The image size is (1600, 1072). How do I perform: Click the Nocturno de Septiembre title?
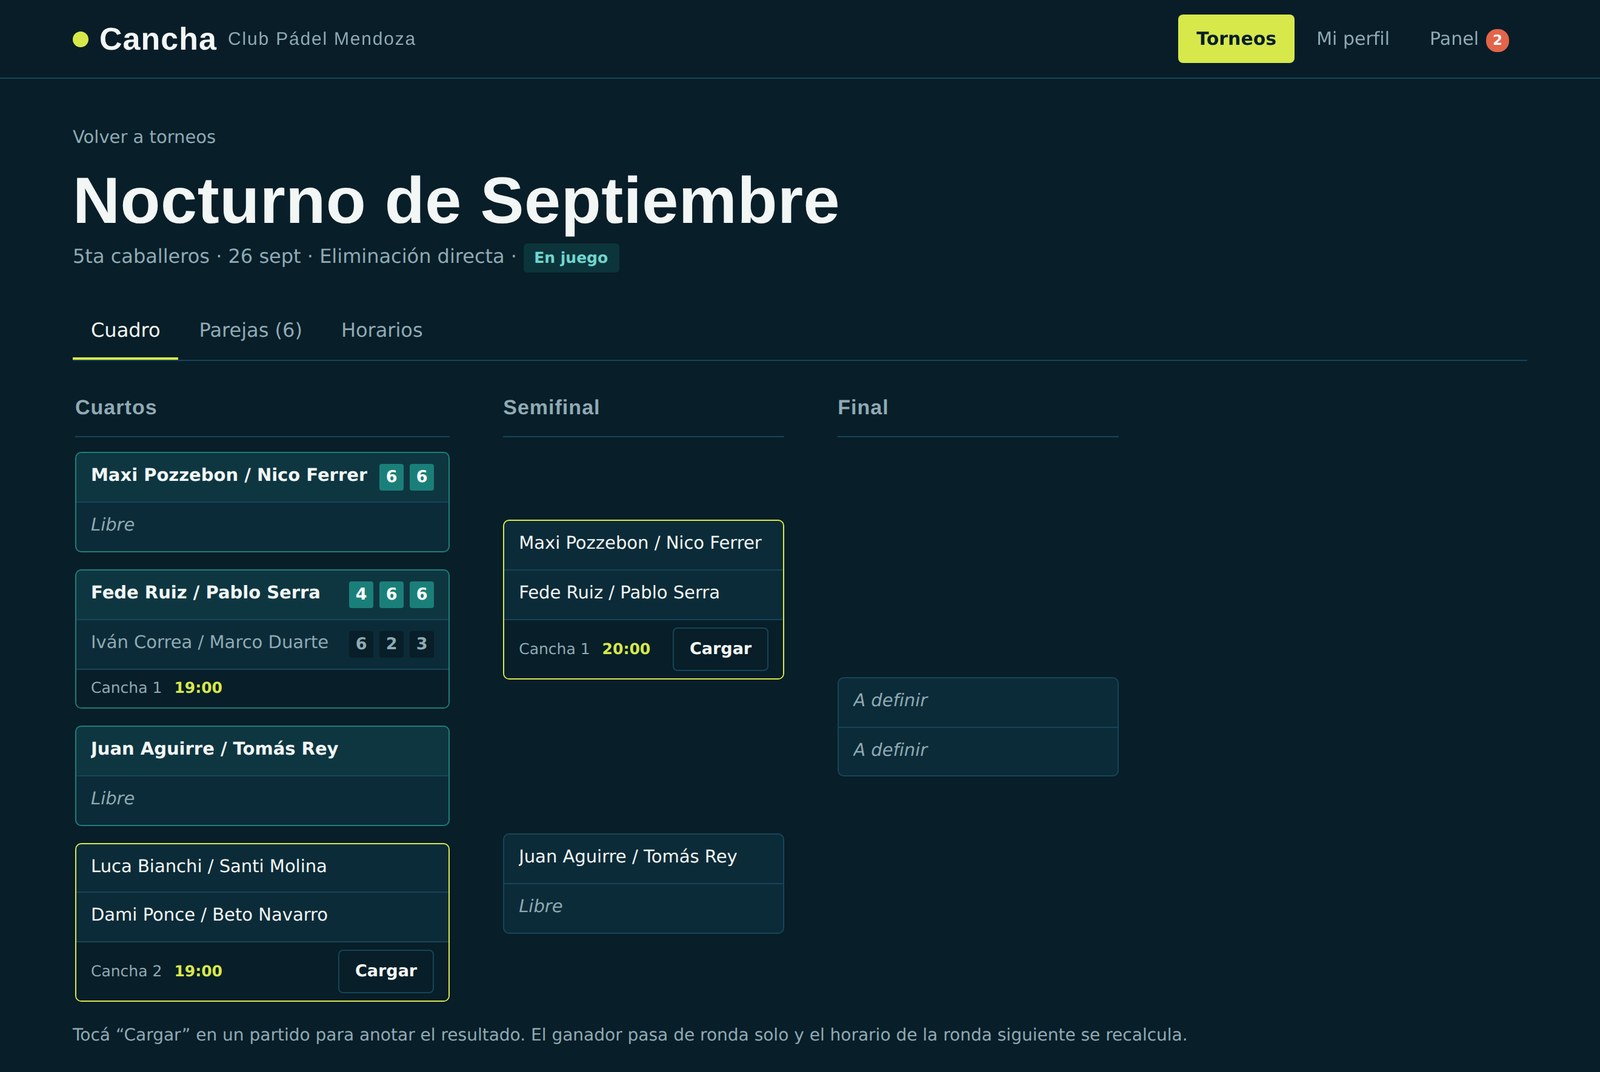tap(456, 201)
